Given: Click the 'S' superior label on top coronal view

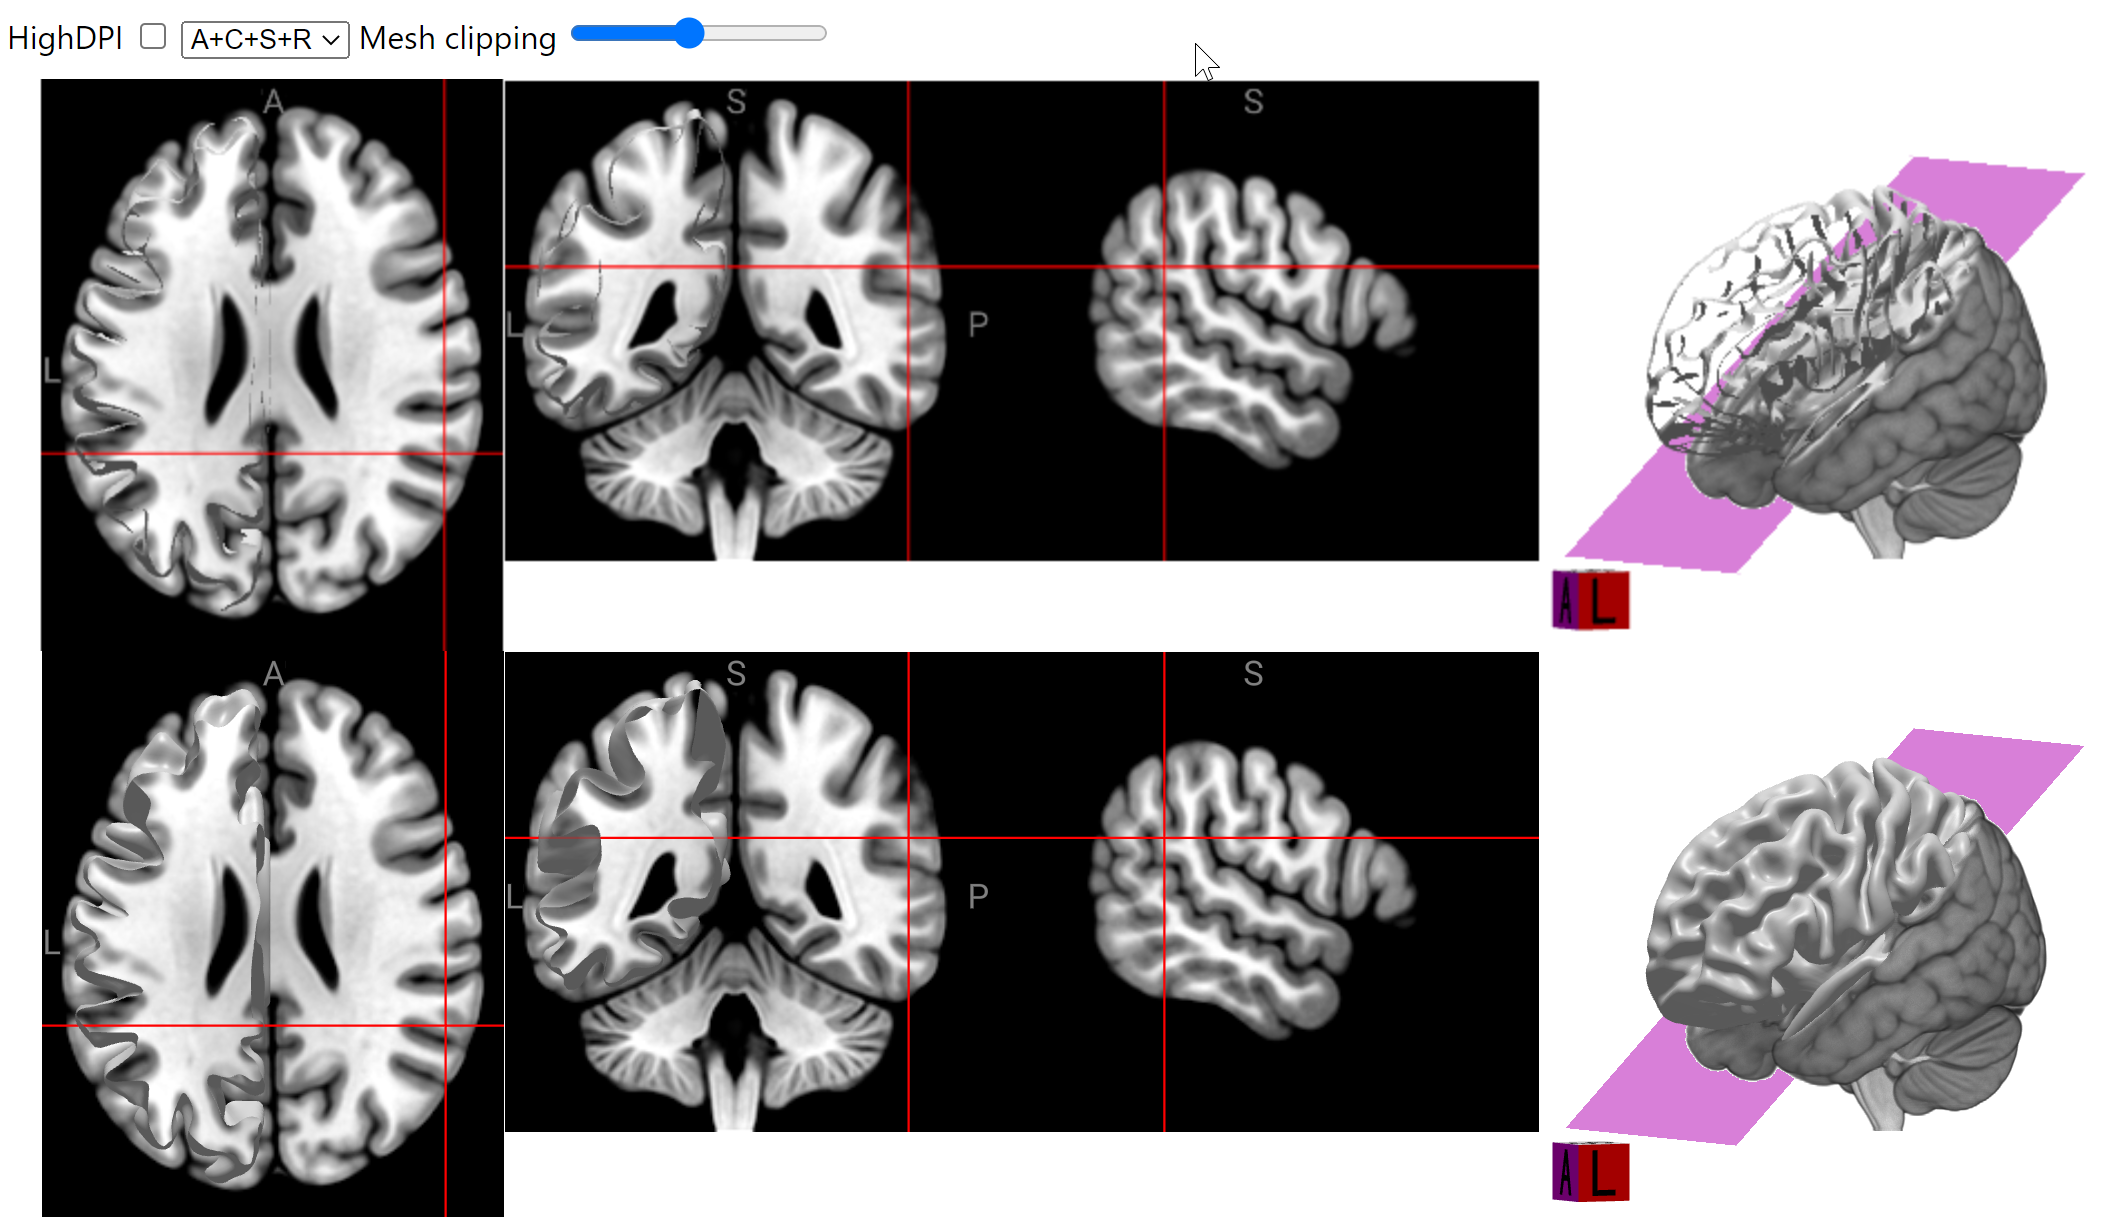Looking at the screenshot, I should 737,100.
